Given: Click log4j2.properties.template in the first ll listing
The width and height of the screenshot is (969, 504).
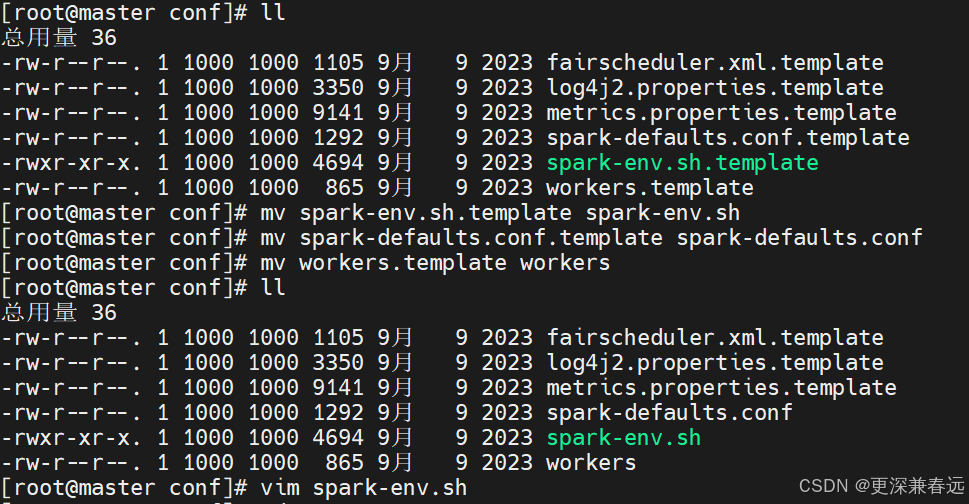Looking at the screenshot, I should point(715,88).
